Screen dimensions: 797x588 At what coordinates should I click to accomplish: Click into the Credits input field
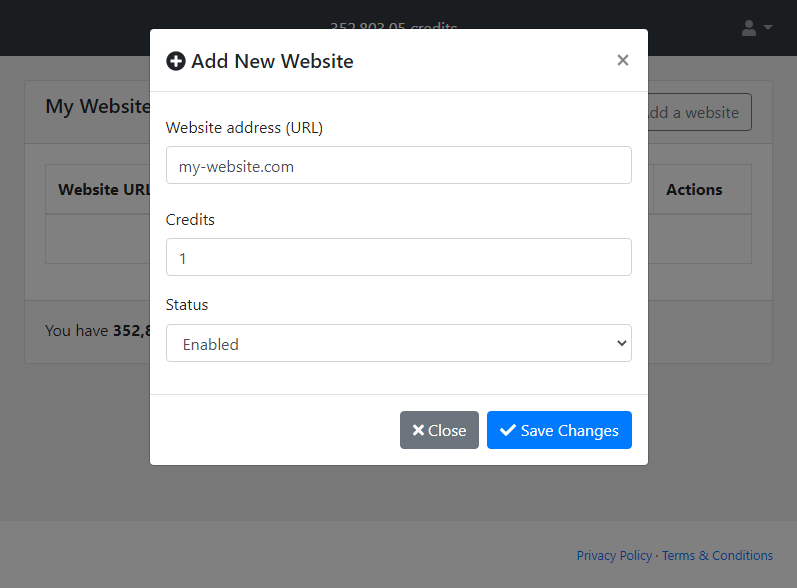[398, 257]
